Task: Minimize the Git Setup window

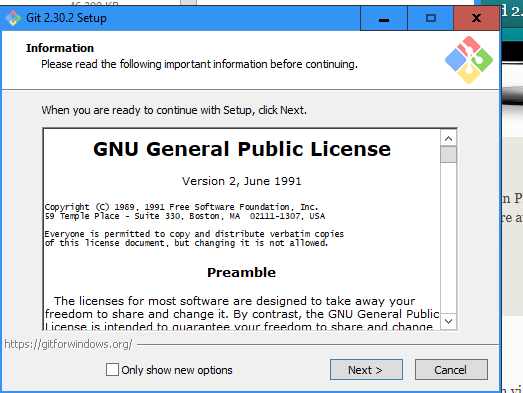Action: click(384, 18)
